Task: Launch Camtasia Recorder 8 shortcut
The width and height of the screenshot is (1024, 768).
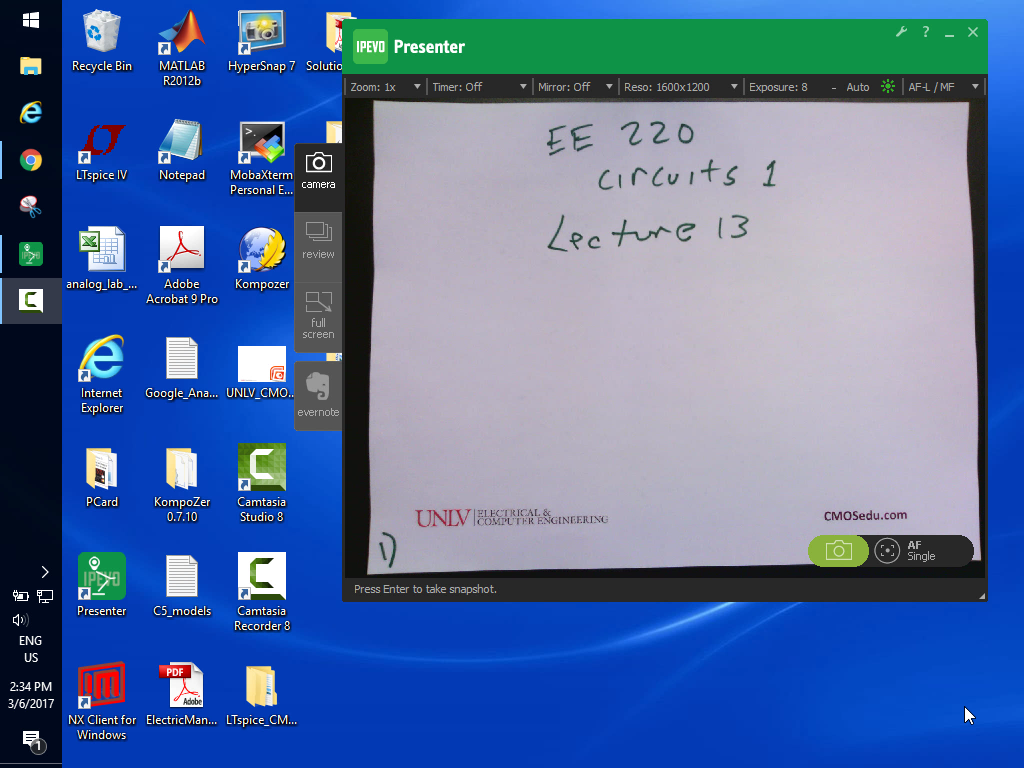Action: coord(261,592)
